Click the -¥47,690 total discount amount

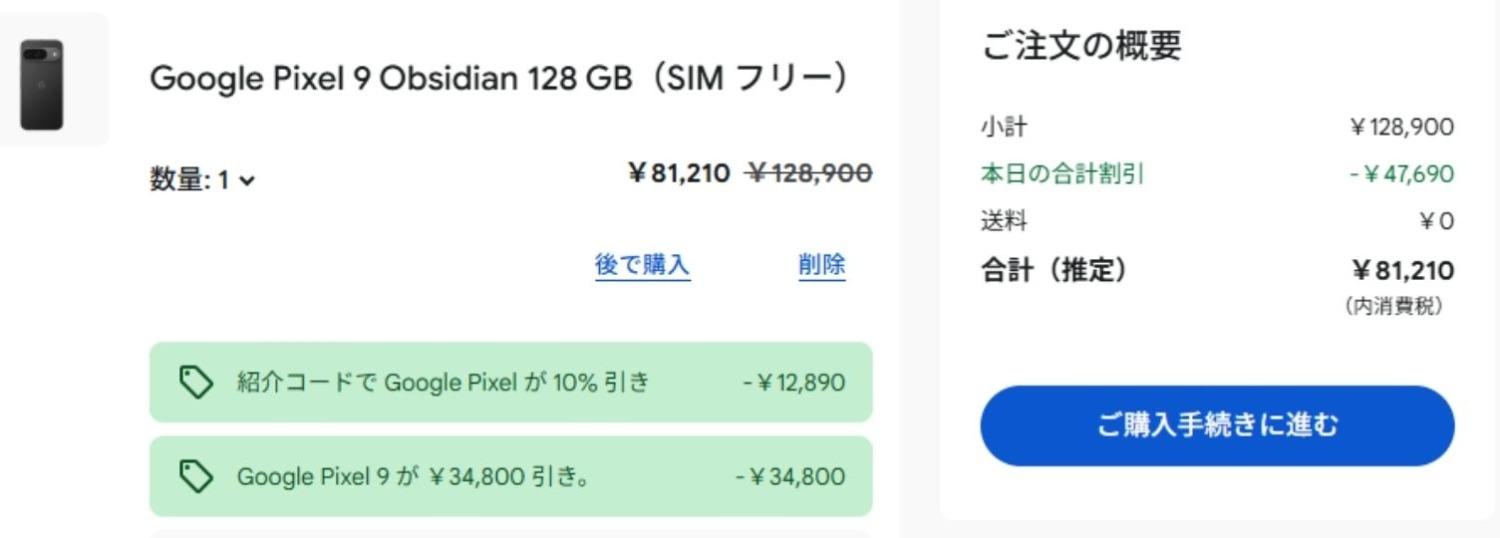pyautogui.click(x=1401, y=174)
